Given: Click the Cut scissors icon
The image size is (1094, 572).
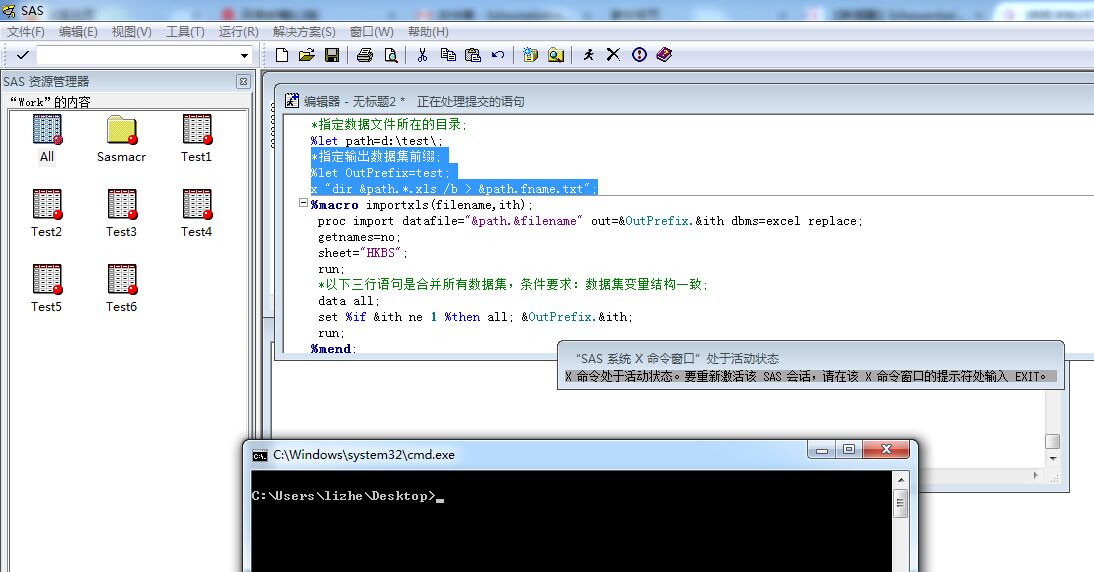Looking at the screenshot, I should (422, 55).
